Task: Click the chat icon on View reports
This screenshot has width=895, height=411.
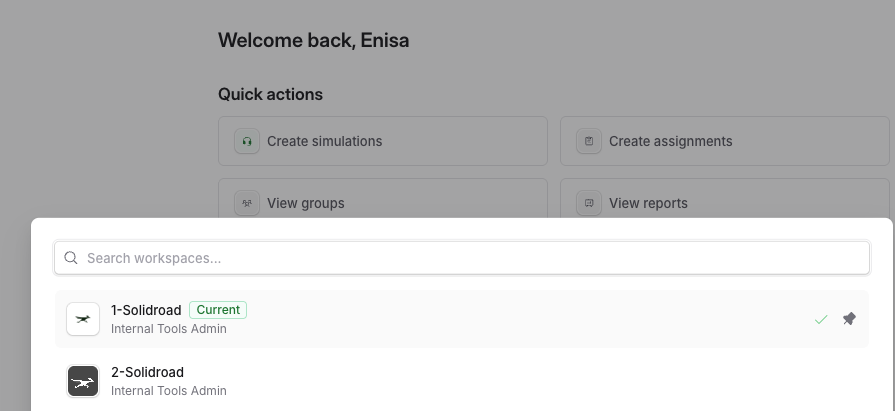Action: click(589, 203)
